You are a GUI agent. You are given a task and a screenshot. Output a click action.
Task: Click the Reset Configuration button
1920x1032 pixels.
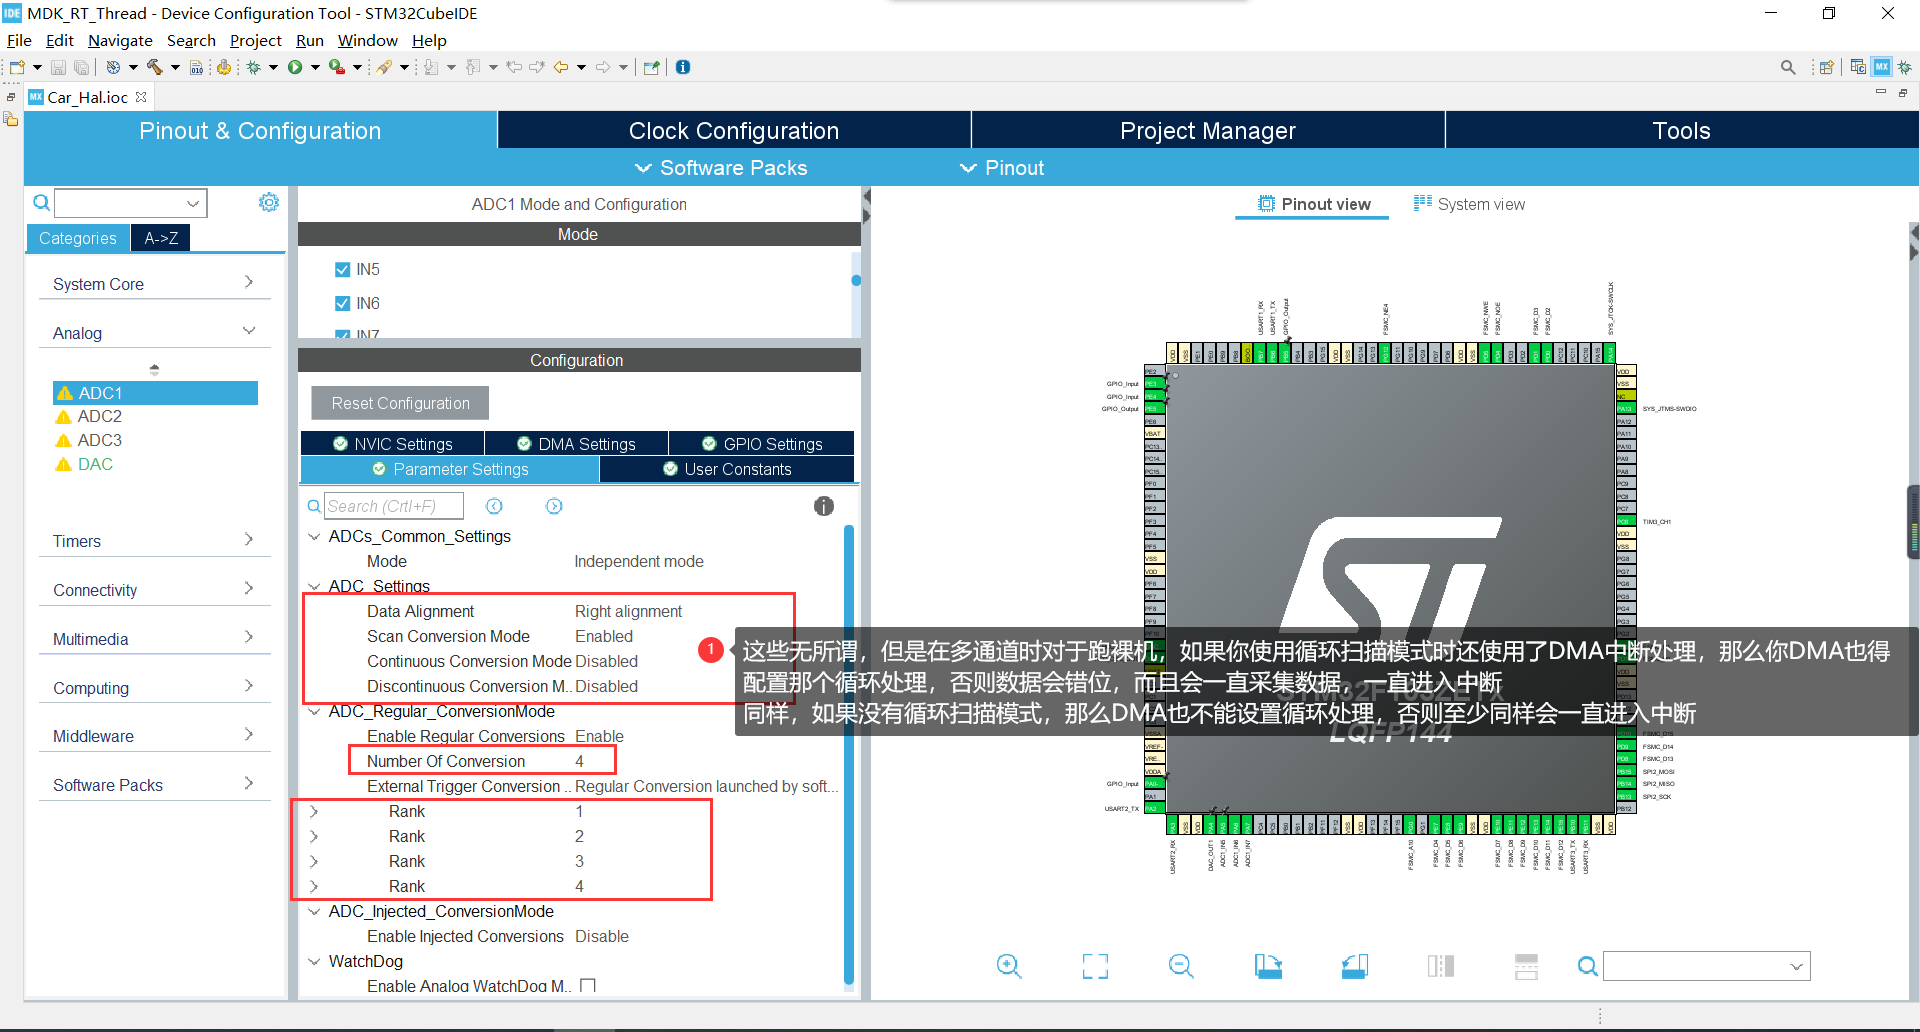[399, 403]
